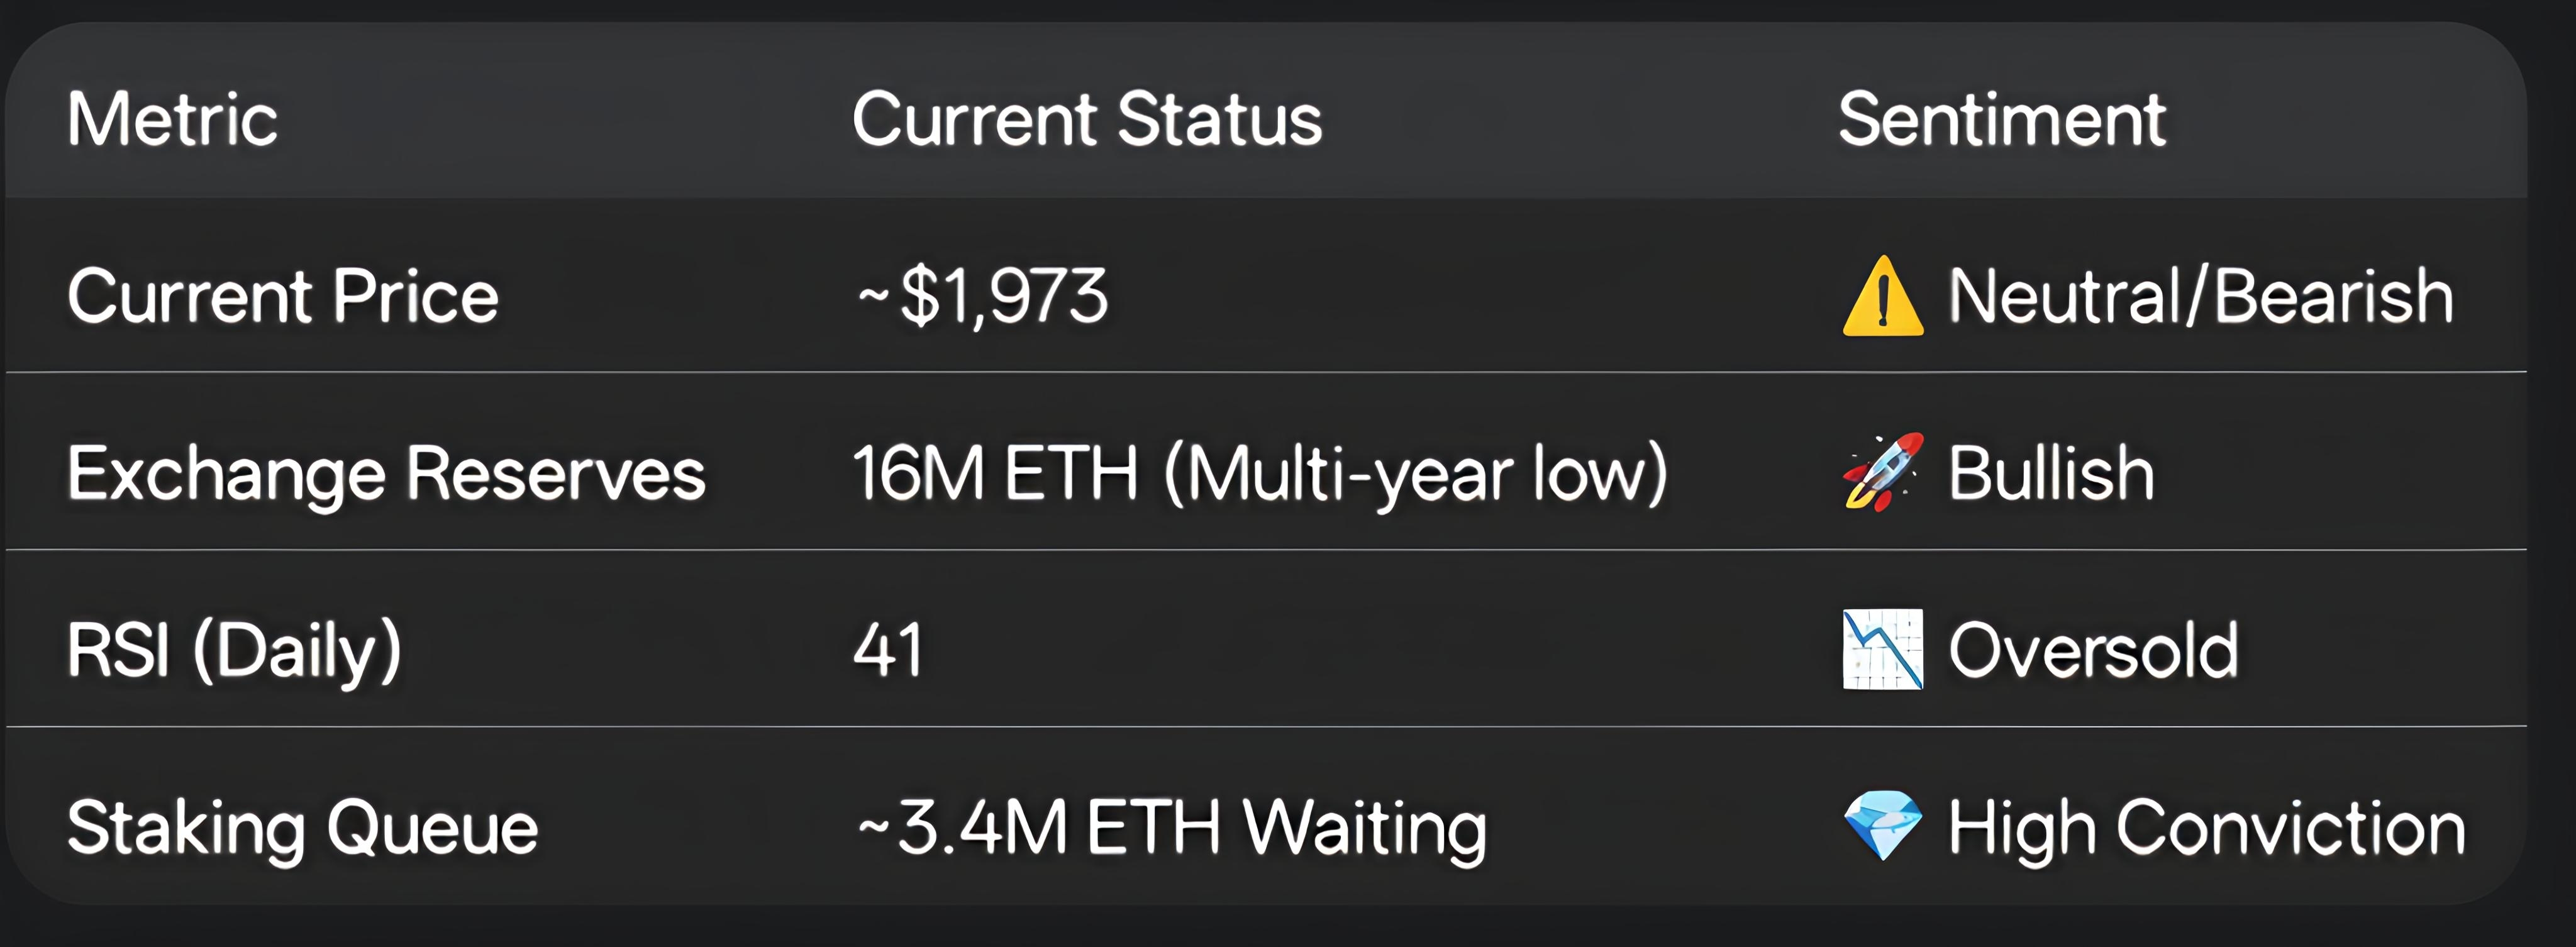Image resolution: width=2576 pixels, height=947 pixels.
Task: Click the High Conviction sentiment text
Action: [x=2207, y=828]
